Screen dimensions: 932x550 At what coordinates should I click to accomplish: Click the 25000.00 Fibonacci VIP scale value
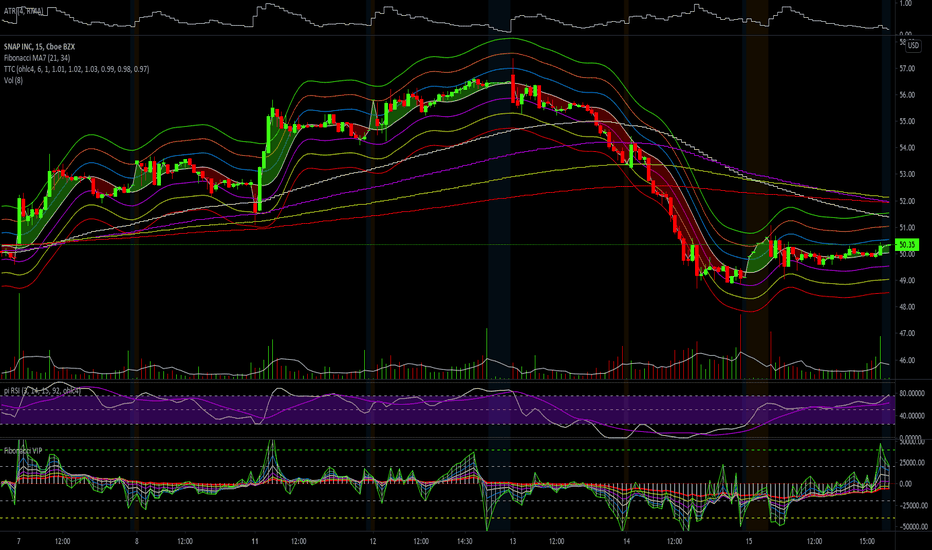pyautogui.click(x=911, y=463)
